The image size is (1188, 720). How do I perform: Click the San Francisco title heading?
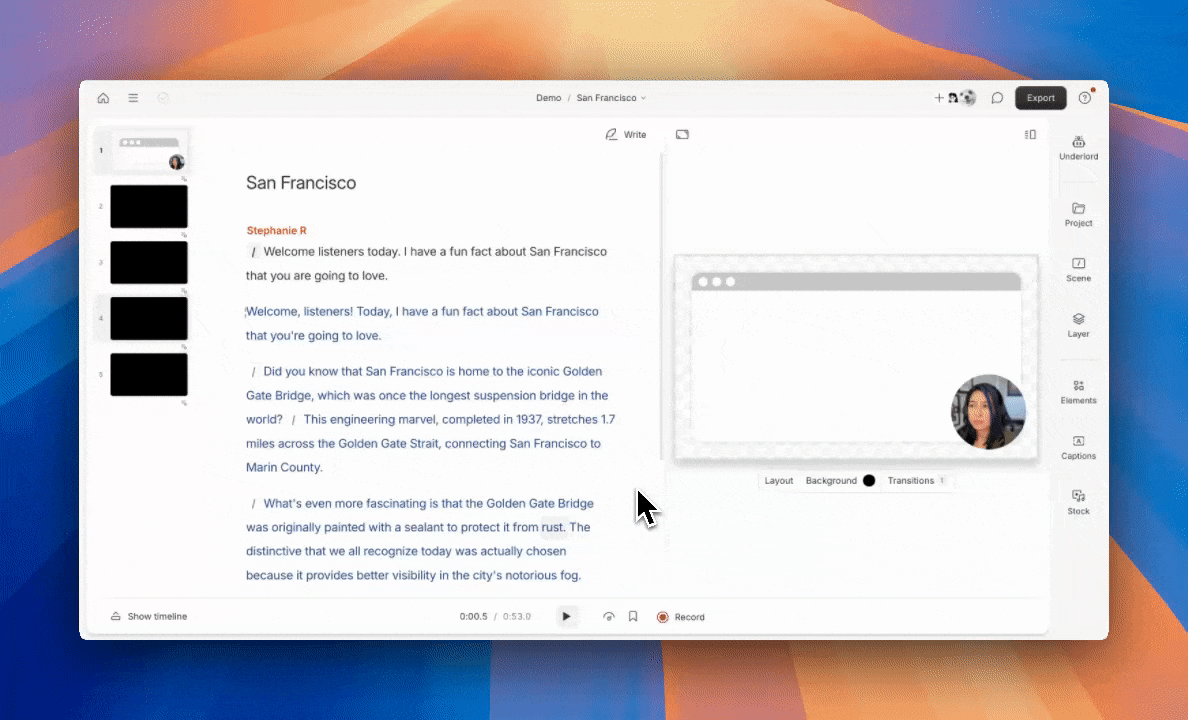coord(301,183)
